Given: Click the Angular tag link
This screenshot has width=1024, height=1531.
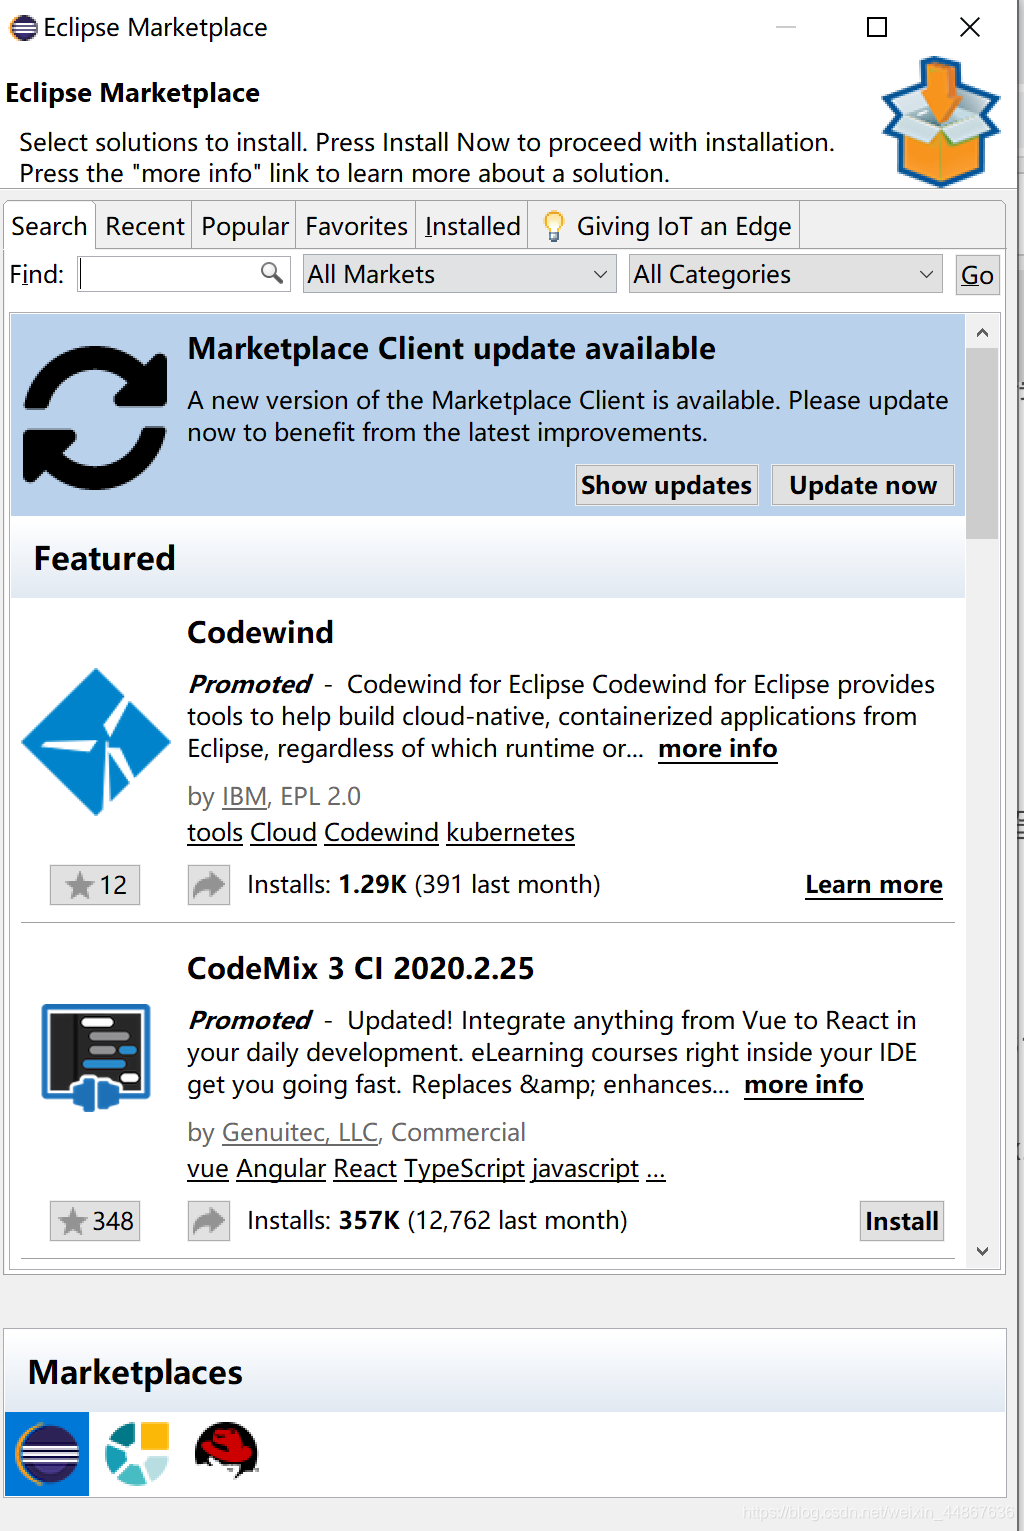Looking at the screenshot, I should pos(281,1169).
